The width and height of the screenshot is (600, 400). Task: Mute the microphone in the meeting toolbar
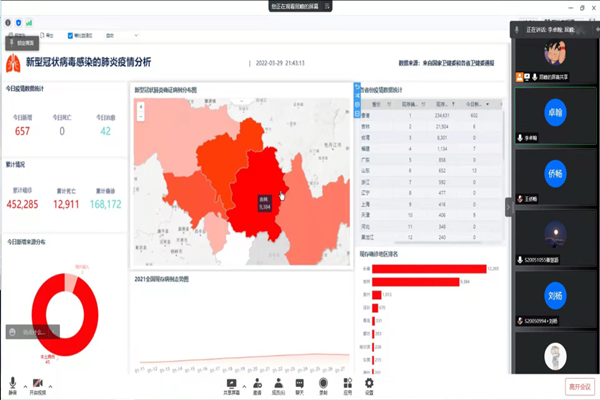click(14, 384)
